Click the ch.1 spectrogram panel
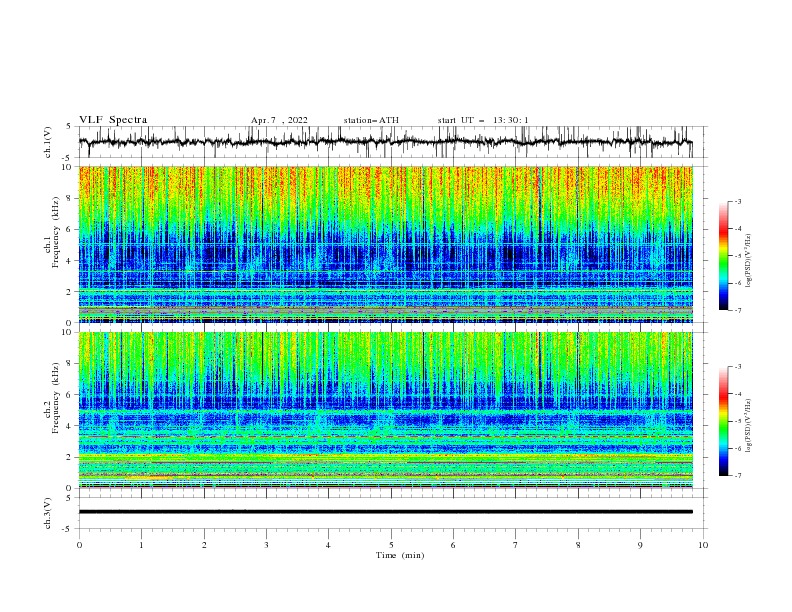This screenshot has width=792, height=612. coord(386,244)
